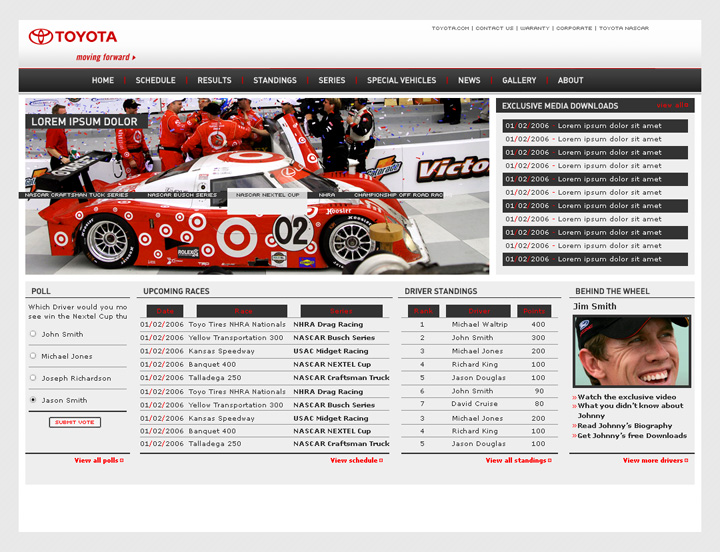Click the icon next to View all polls
The height and width of the screenshot is (552, 720).
click(122, 461)
